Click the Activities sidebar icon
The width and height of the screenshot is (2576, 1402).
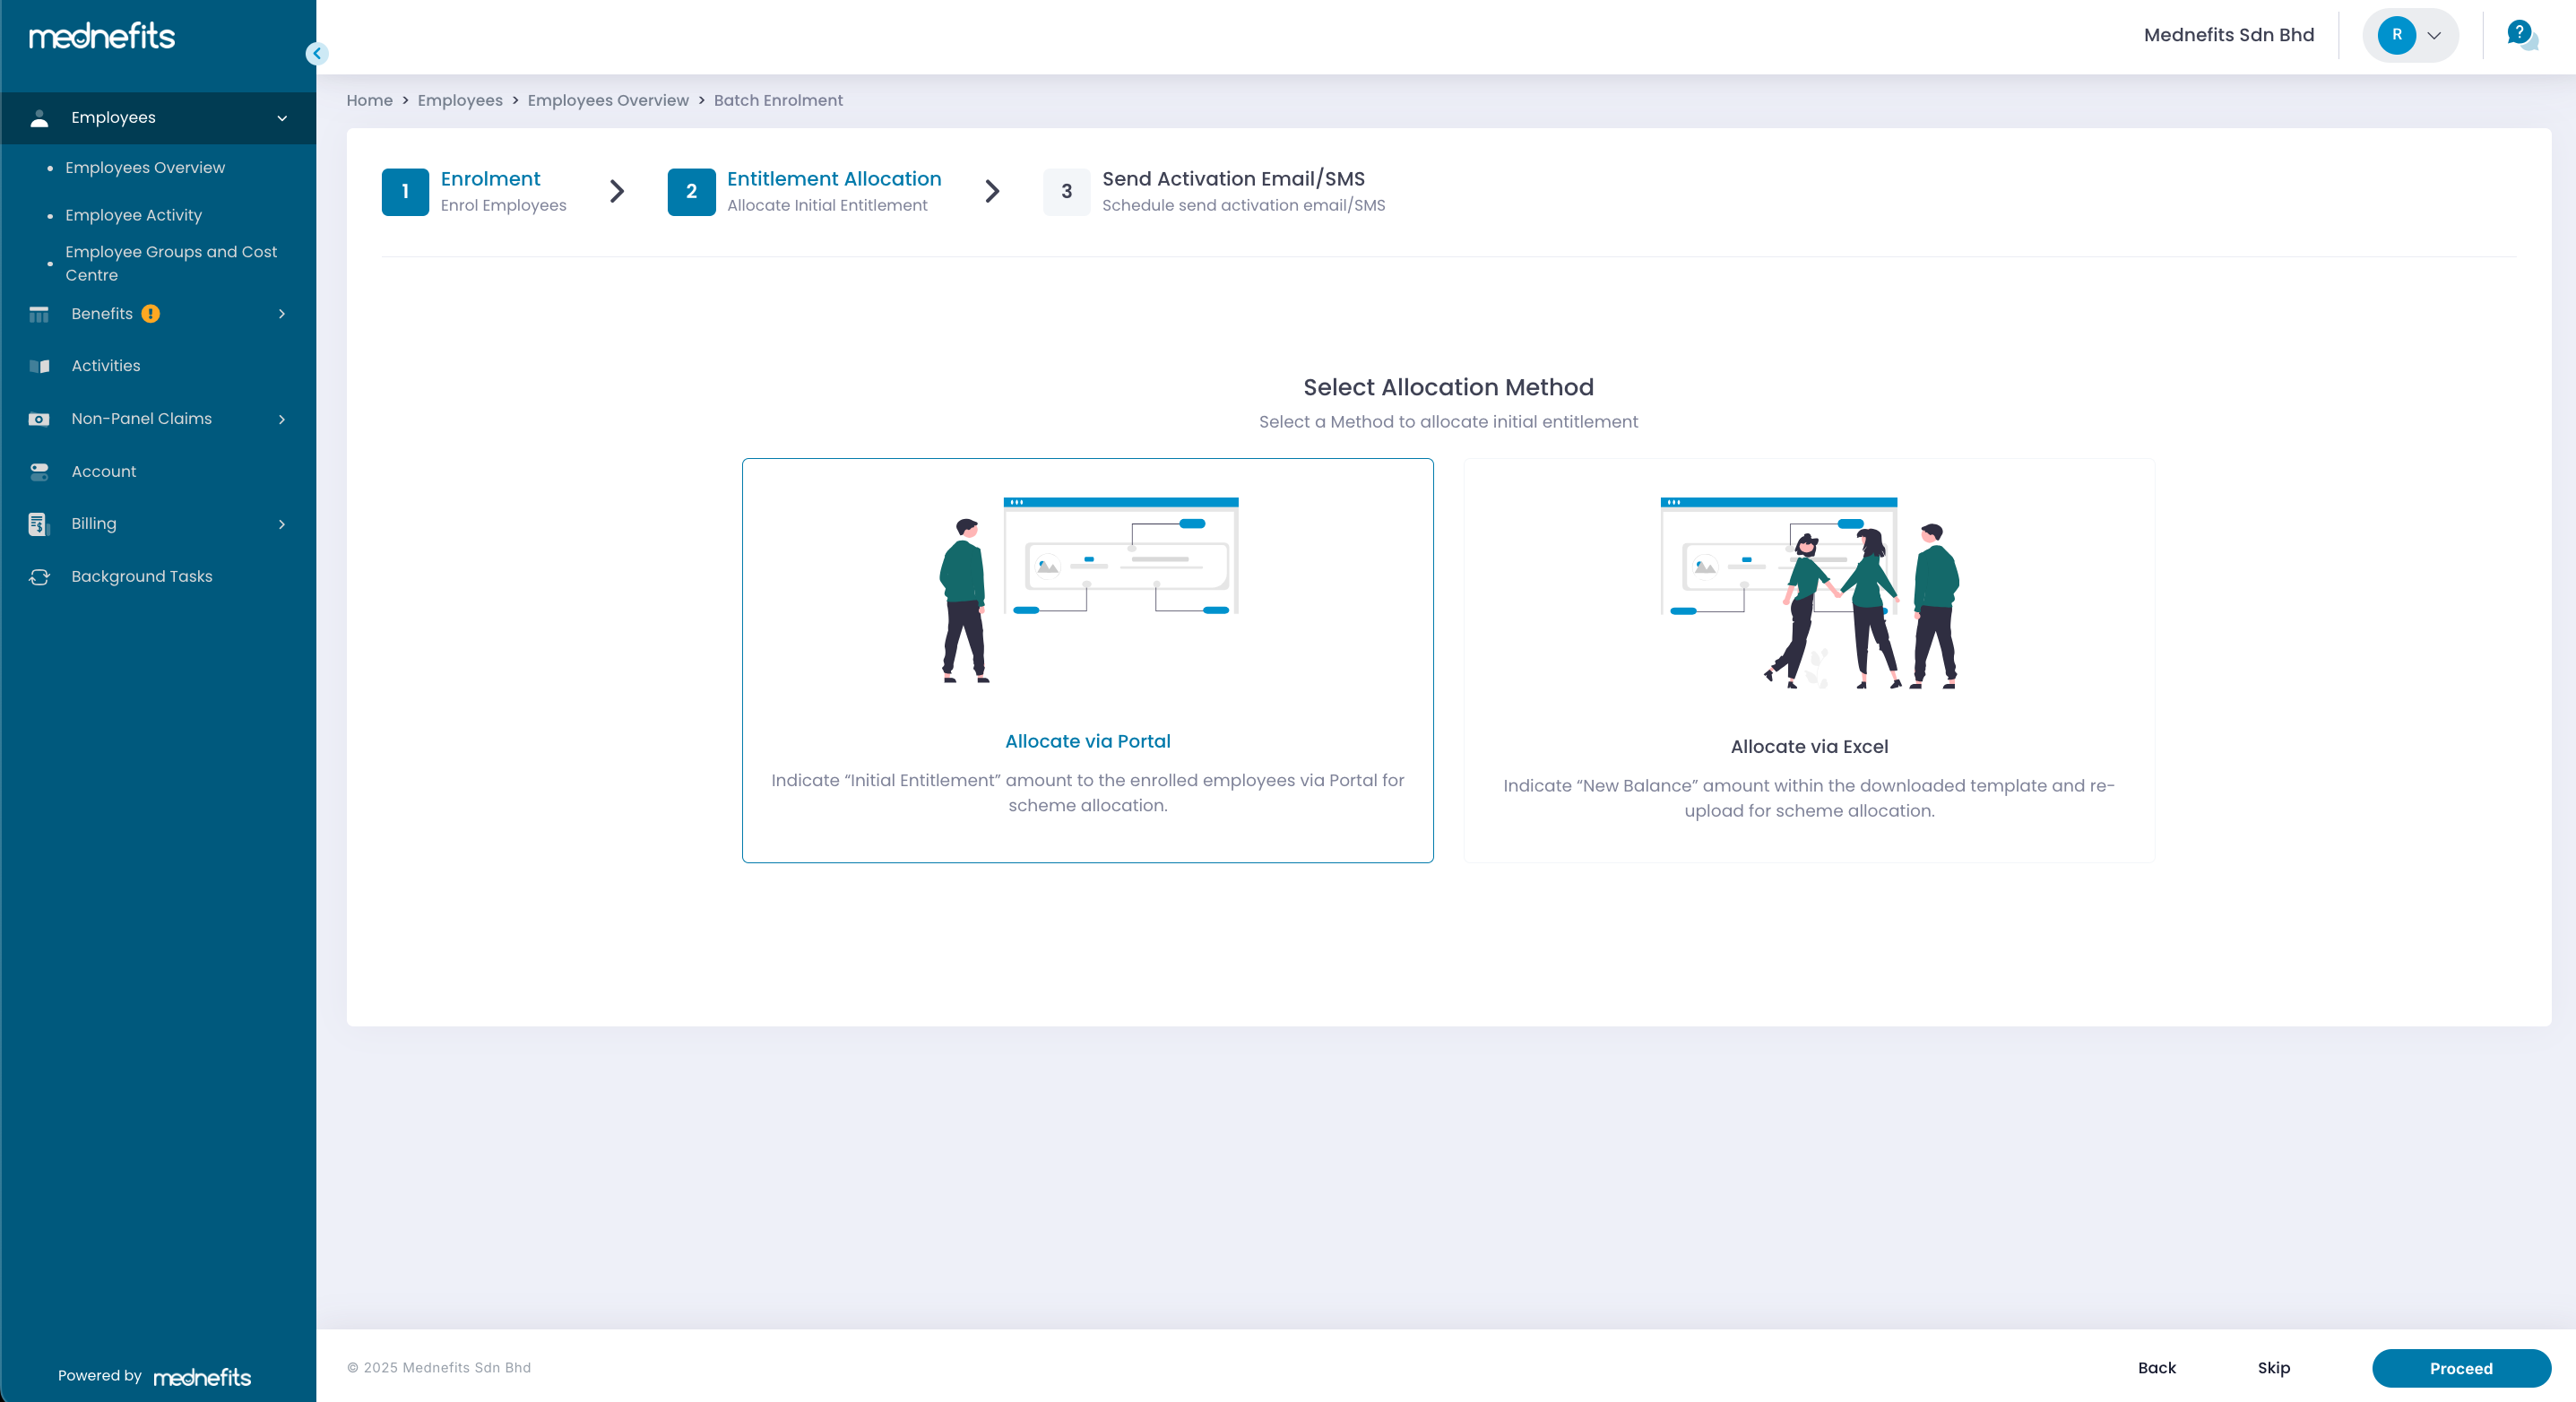(39, 366)
